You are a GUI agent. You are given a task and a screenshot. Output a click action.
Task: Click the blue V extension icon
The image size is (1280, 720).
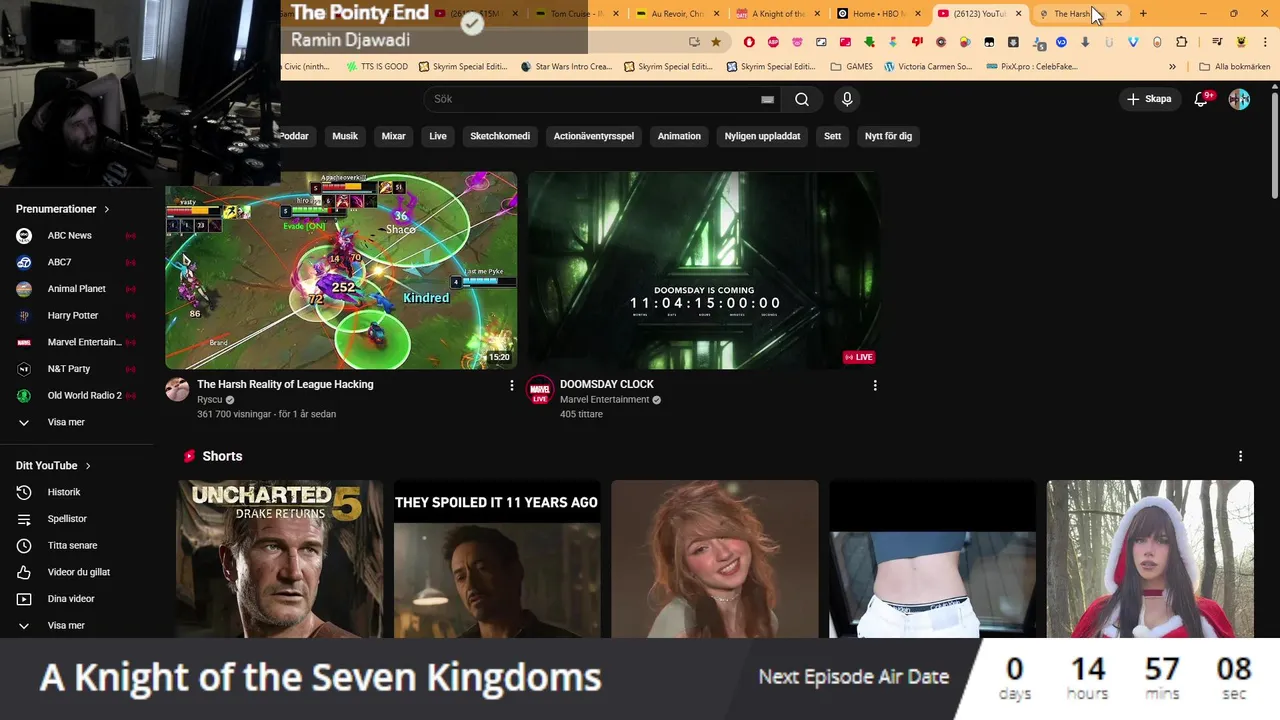tap(1133, 42)
